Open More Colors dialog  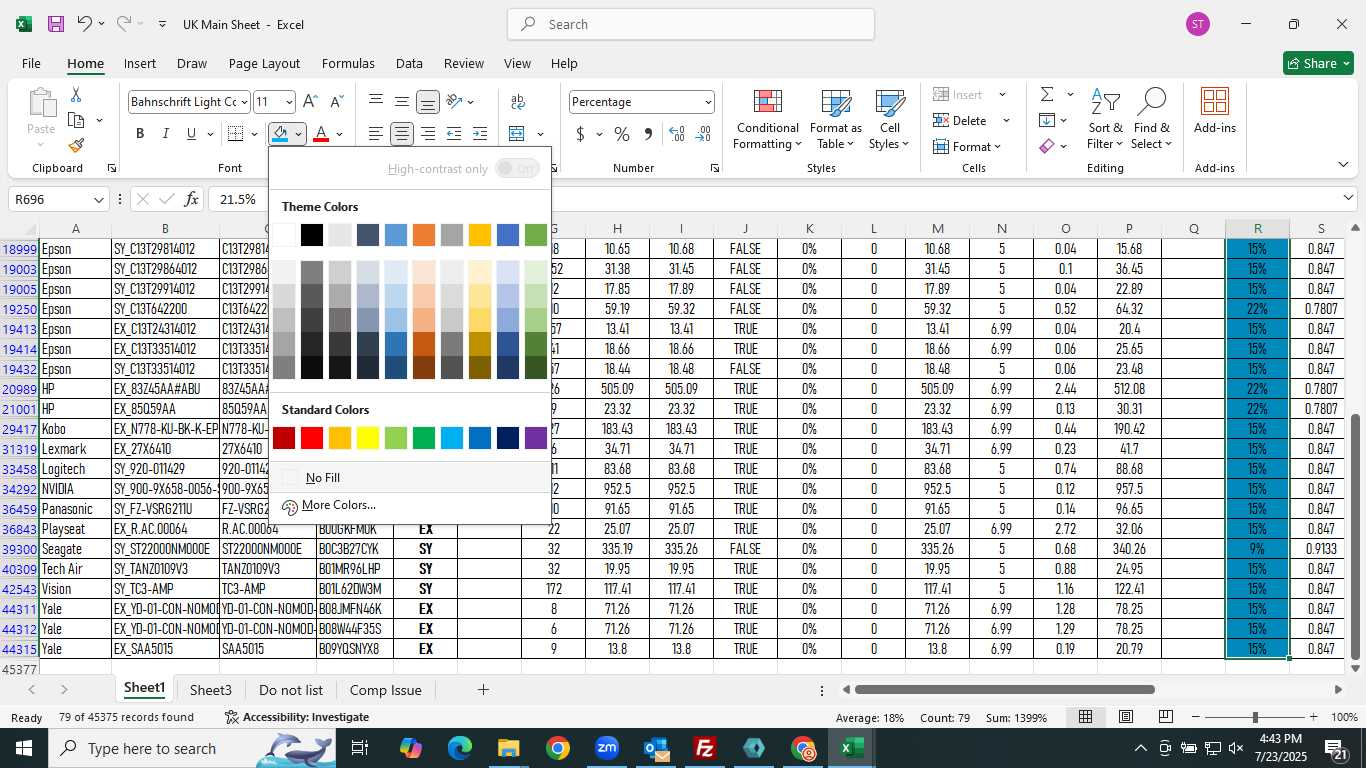pos(410,506)
